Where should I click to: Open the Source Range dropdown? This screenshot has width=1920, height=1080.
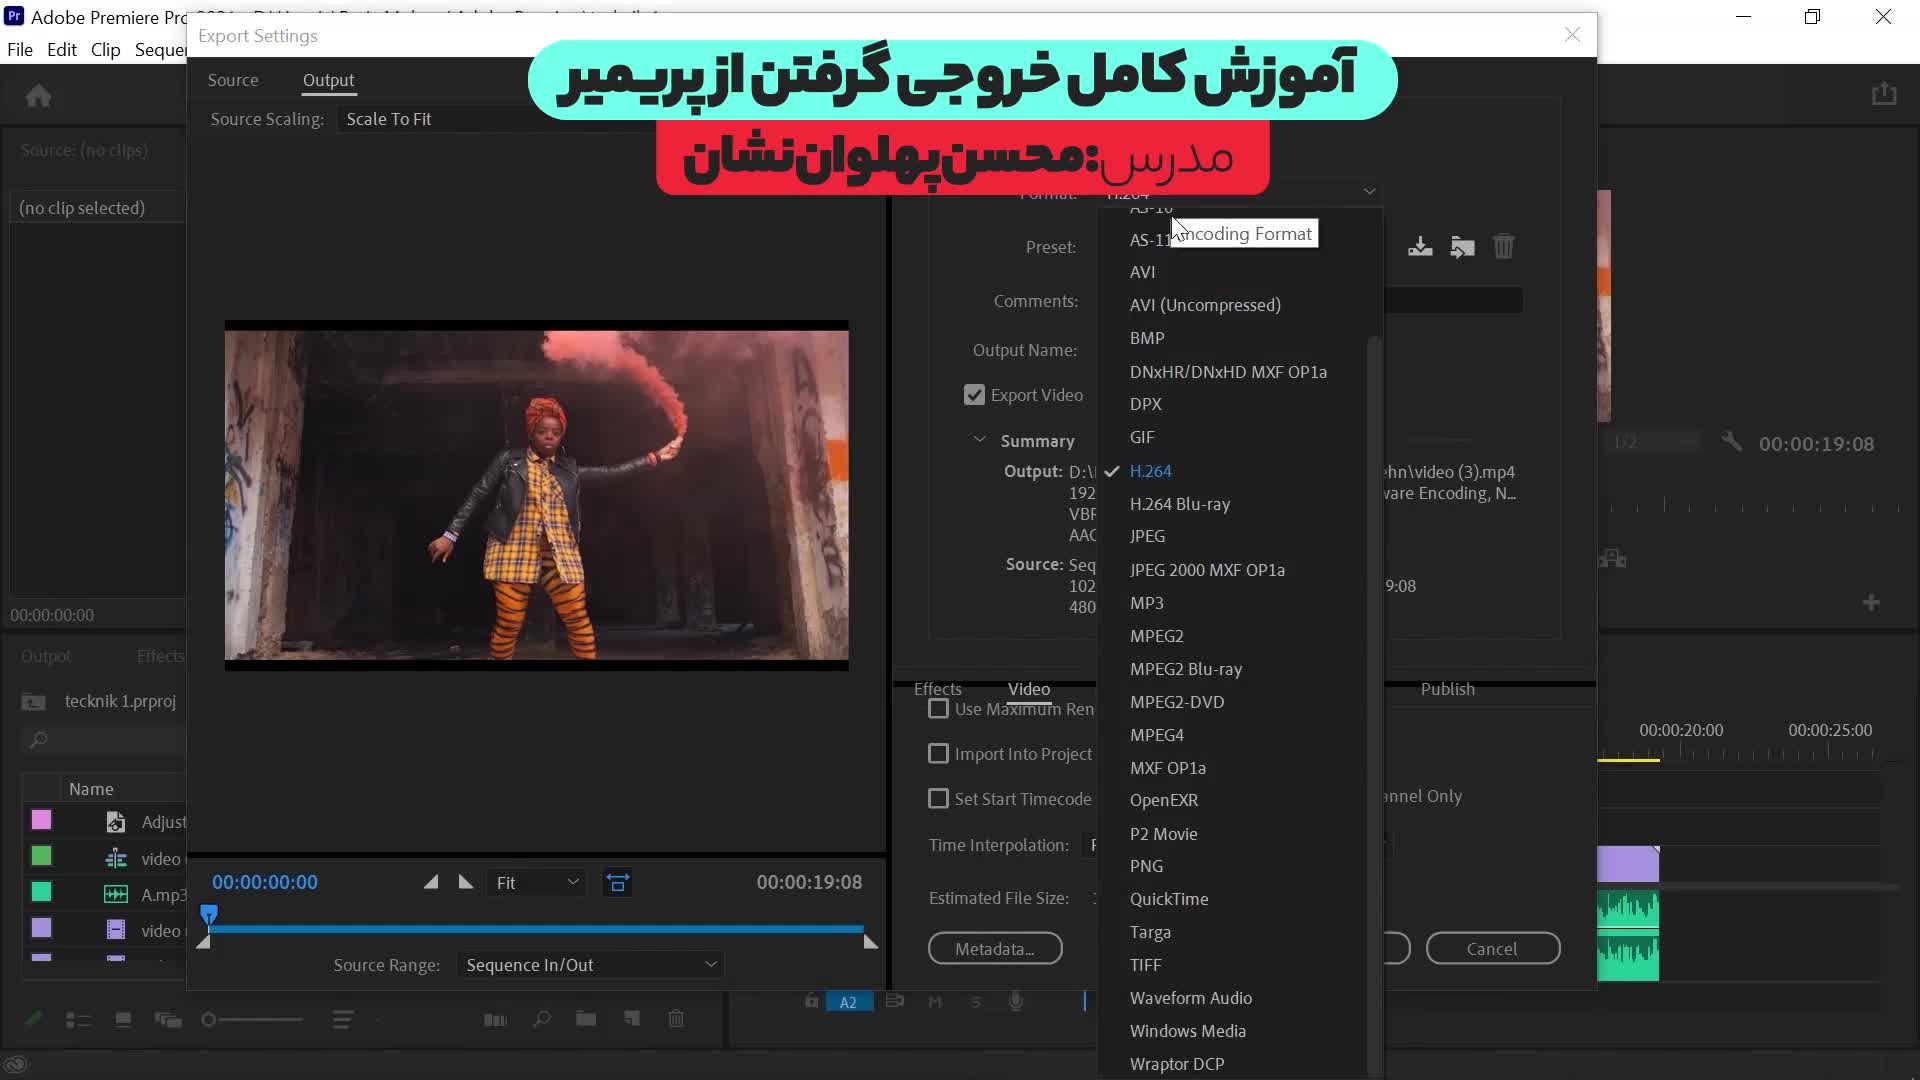coord(590,965)
